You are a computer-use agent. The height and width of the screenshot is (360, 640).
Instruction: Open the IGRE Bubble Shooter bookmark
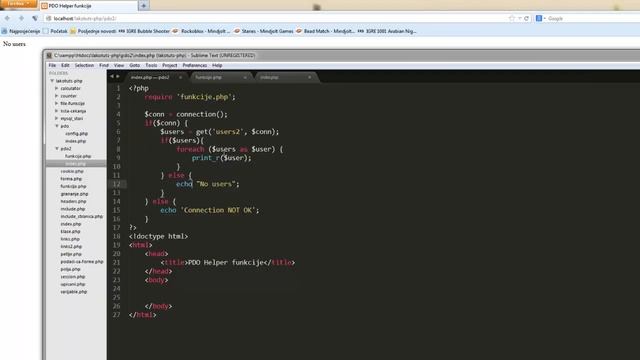point(144,31)
